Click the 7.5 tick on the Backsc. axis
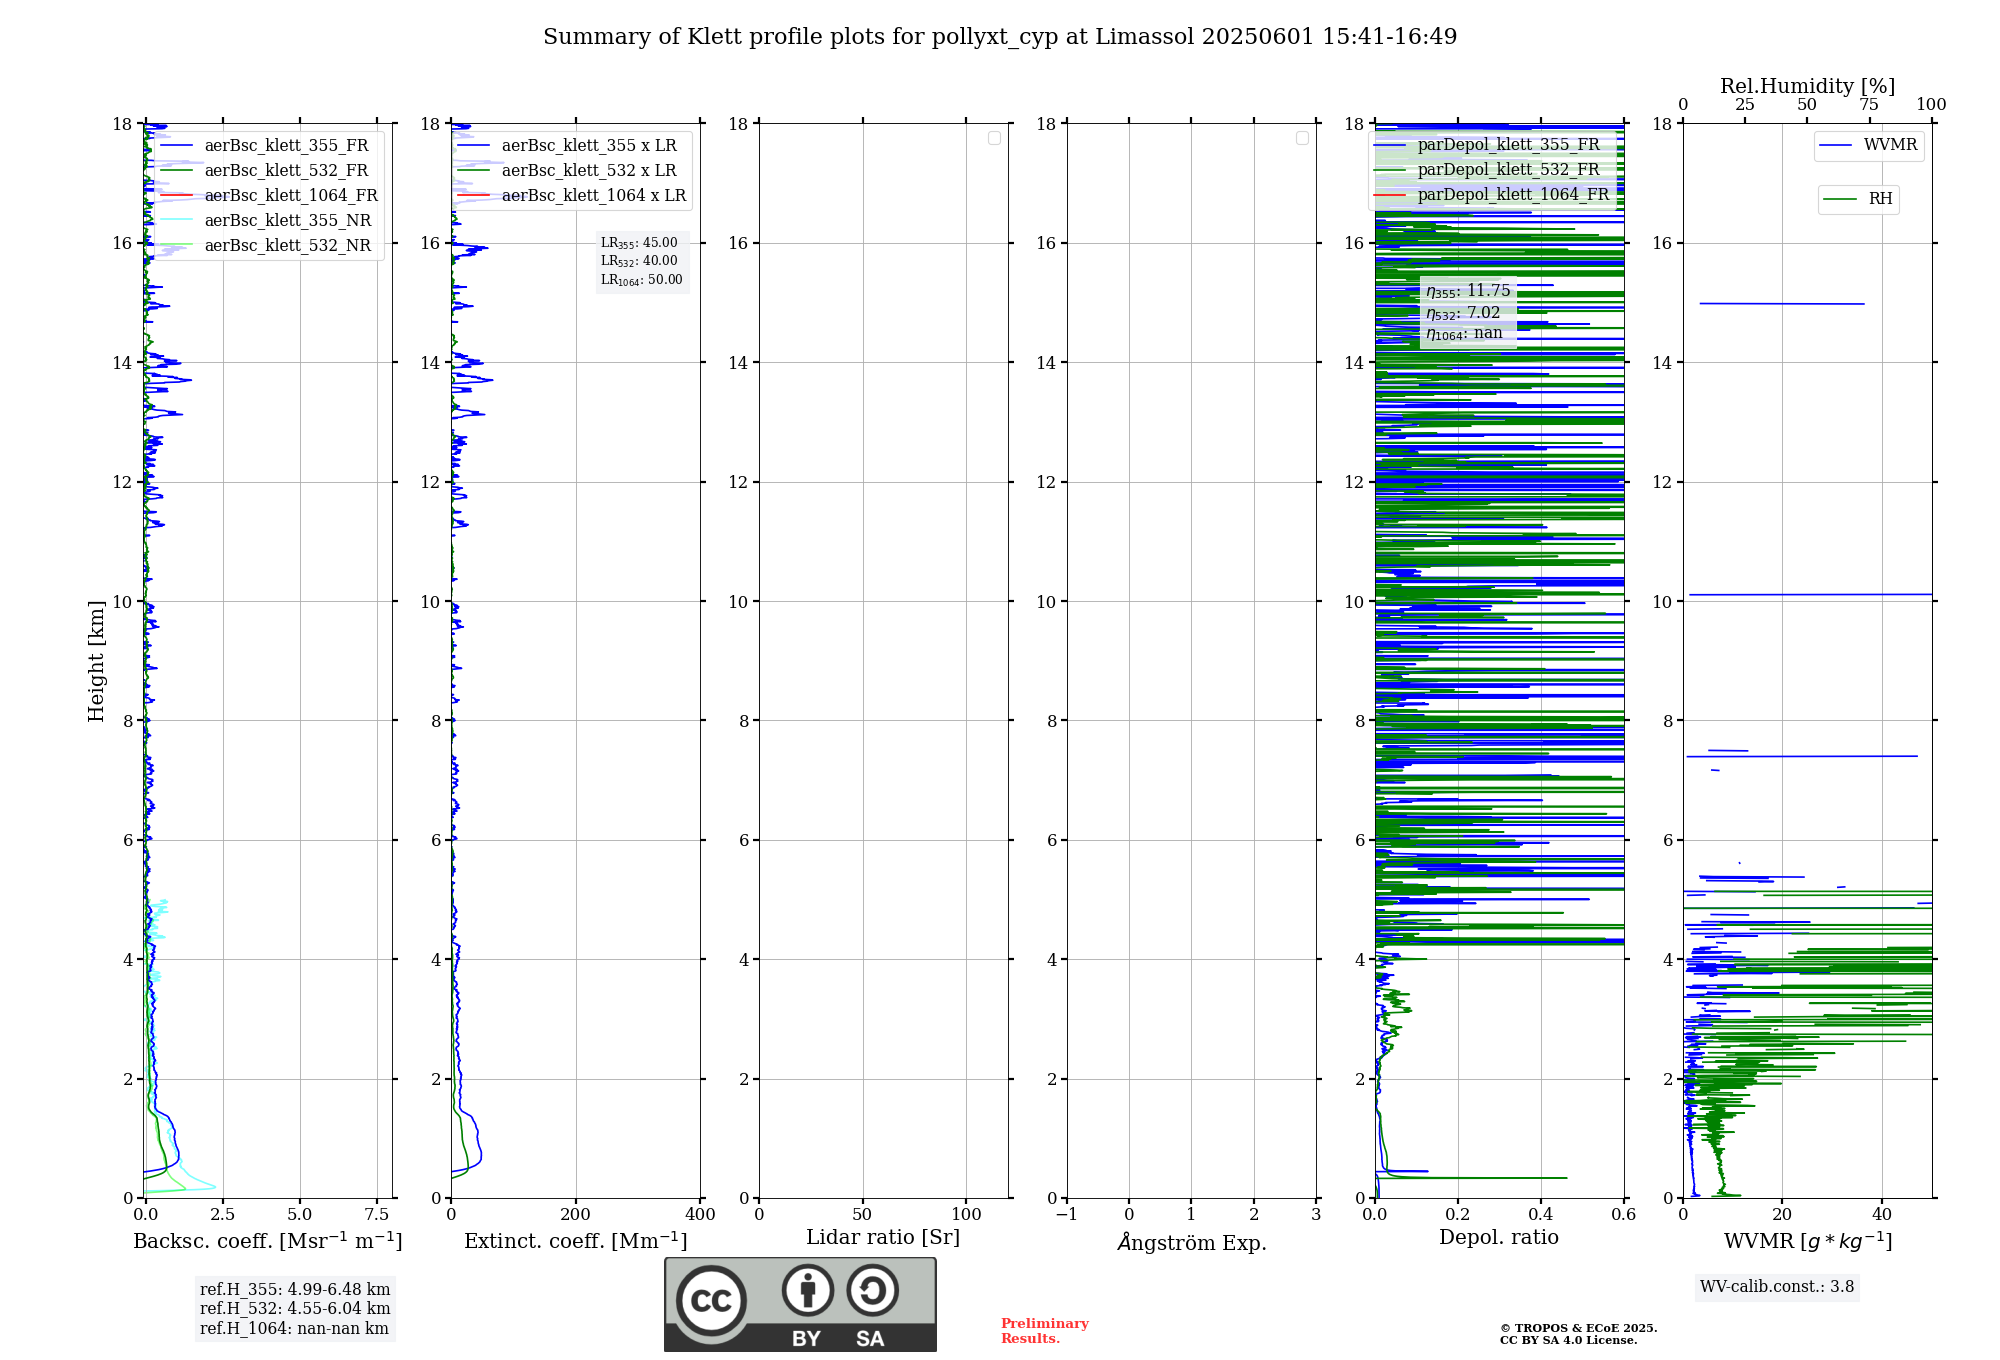2000x1360 pixels. coord(377,1215)
